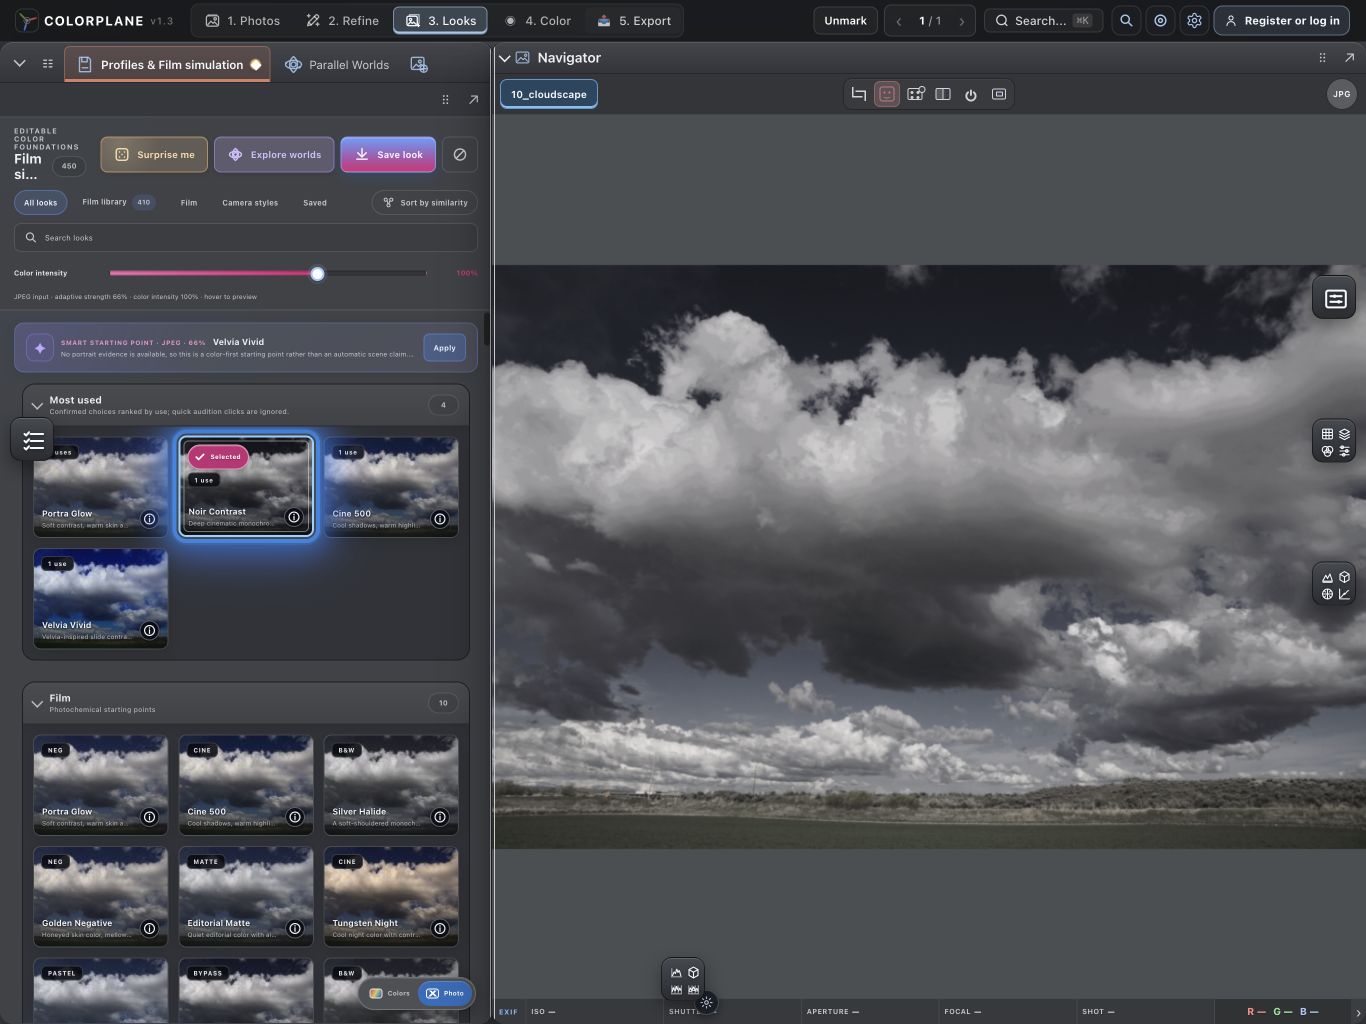Open the top bar Search box
Viewport: 1366px width, 1024px height.
coord(1044,21)
